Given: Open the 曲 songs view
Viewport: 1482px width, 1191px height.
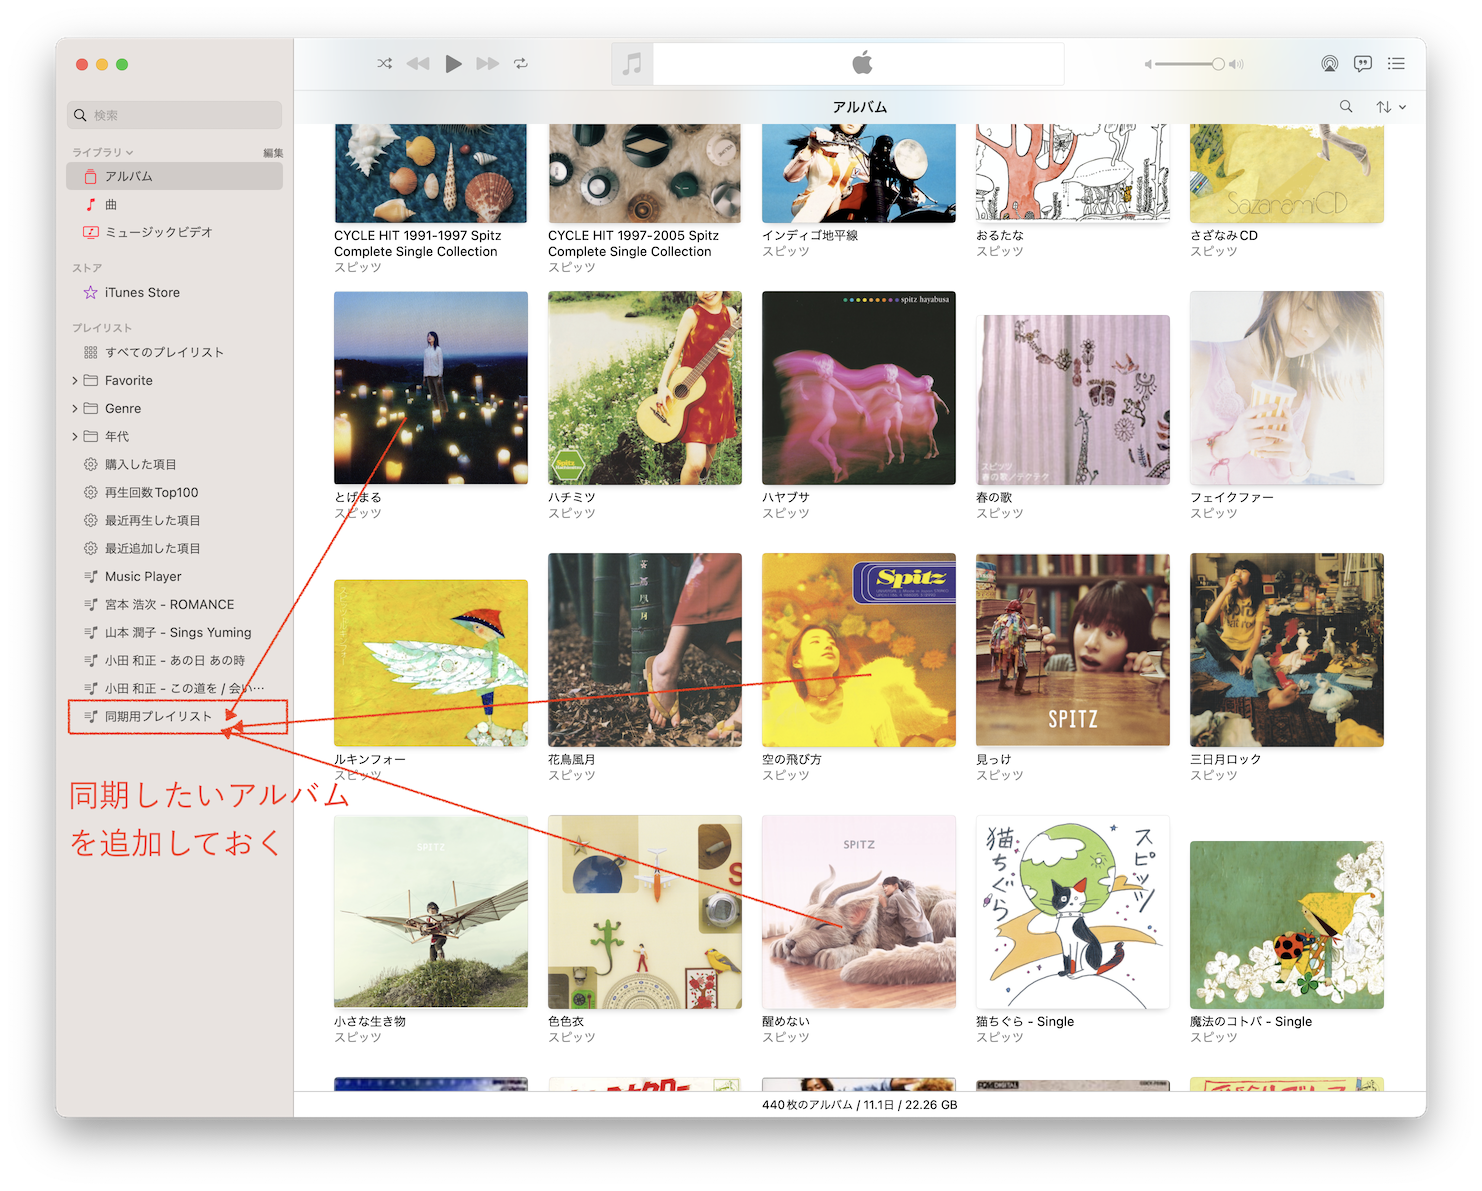Looking at the screenshot, I should pyautogui.click(x=175, y=205).
